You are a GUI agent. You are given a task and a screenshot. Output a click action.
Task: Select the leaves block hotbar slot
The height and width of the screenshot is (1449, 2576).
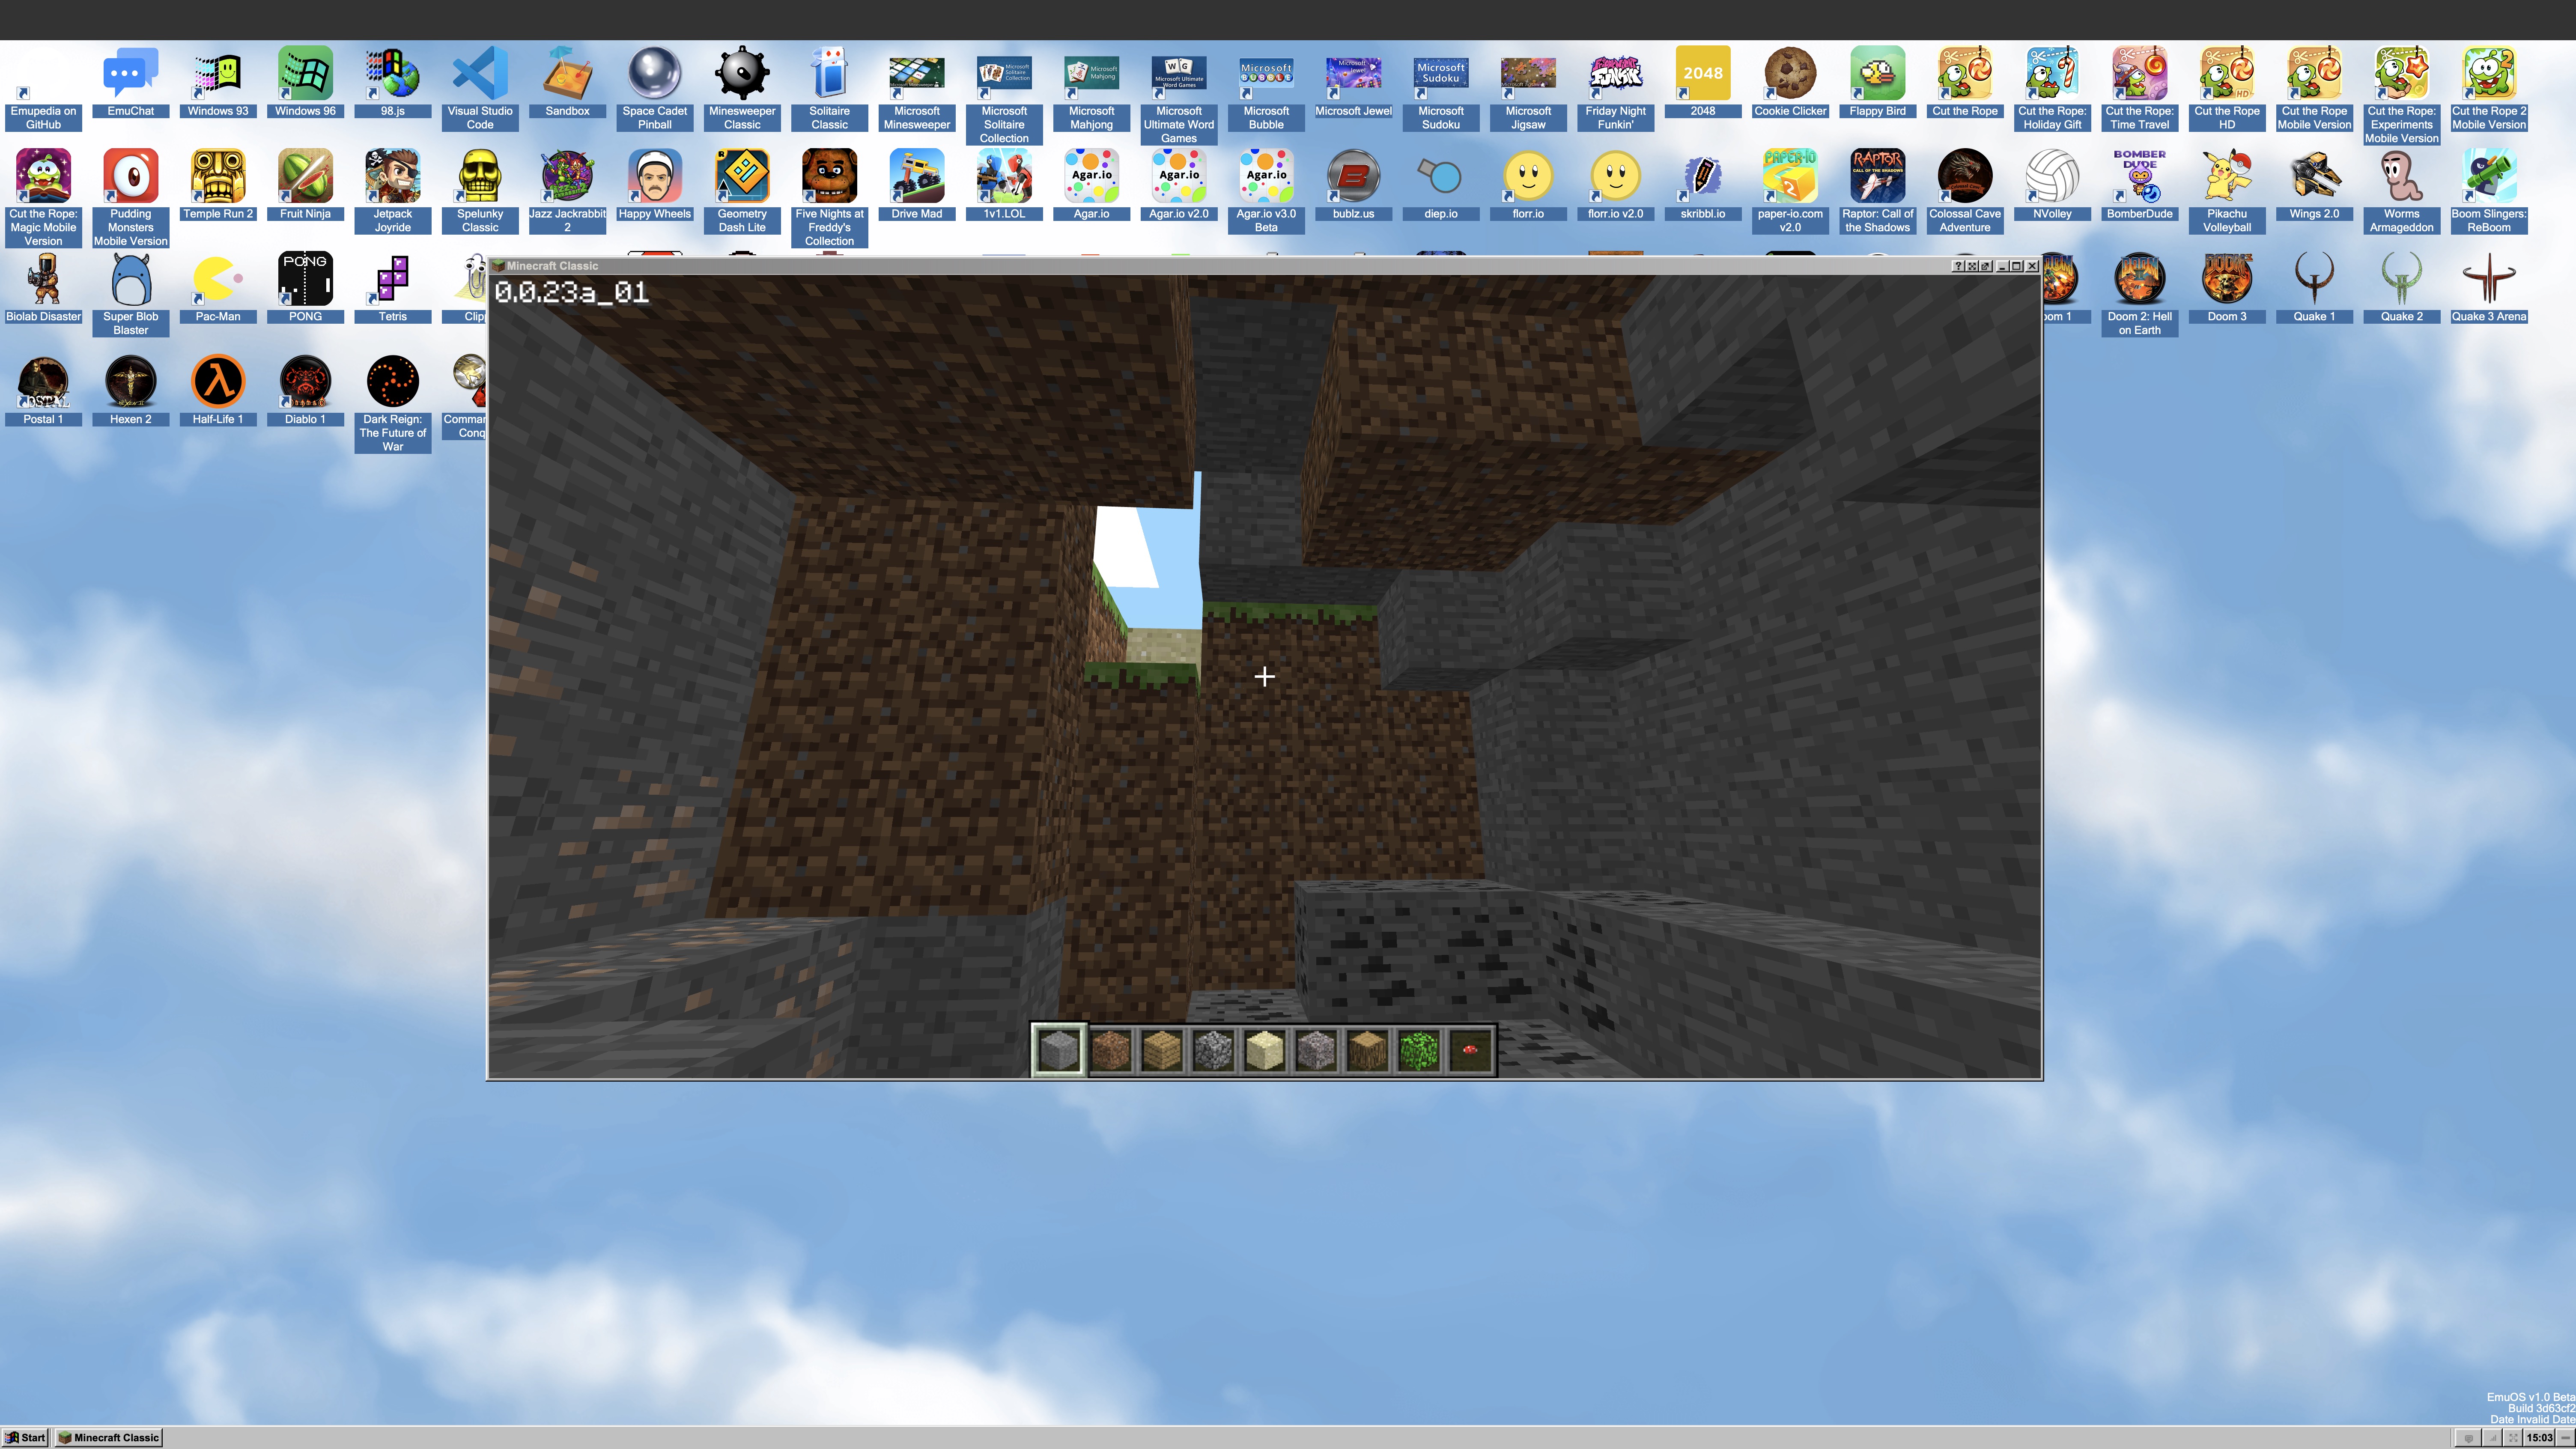pos(1419,1050)
